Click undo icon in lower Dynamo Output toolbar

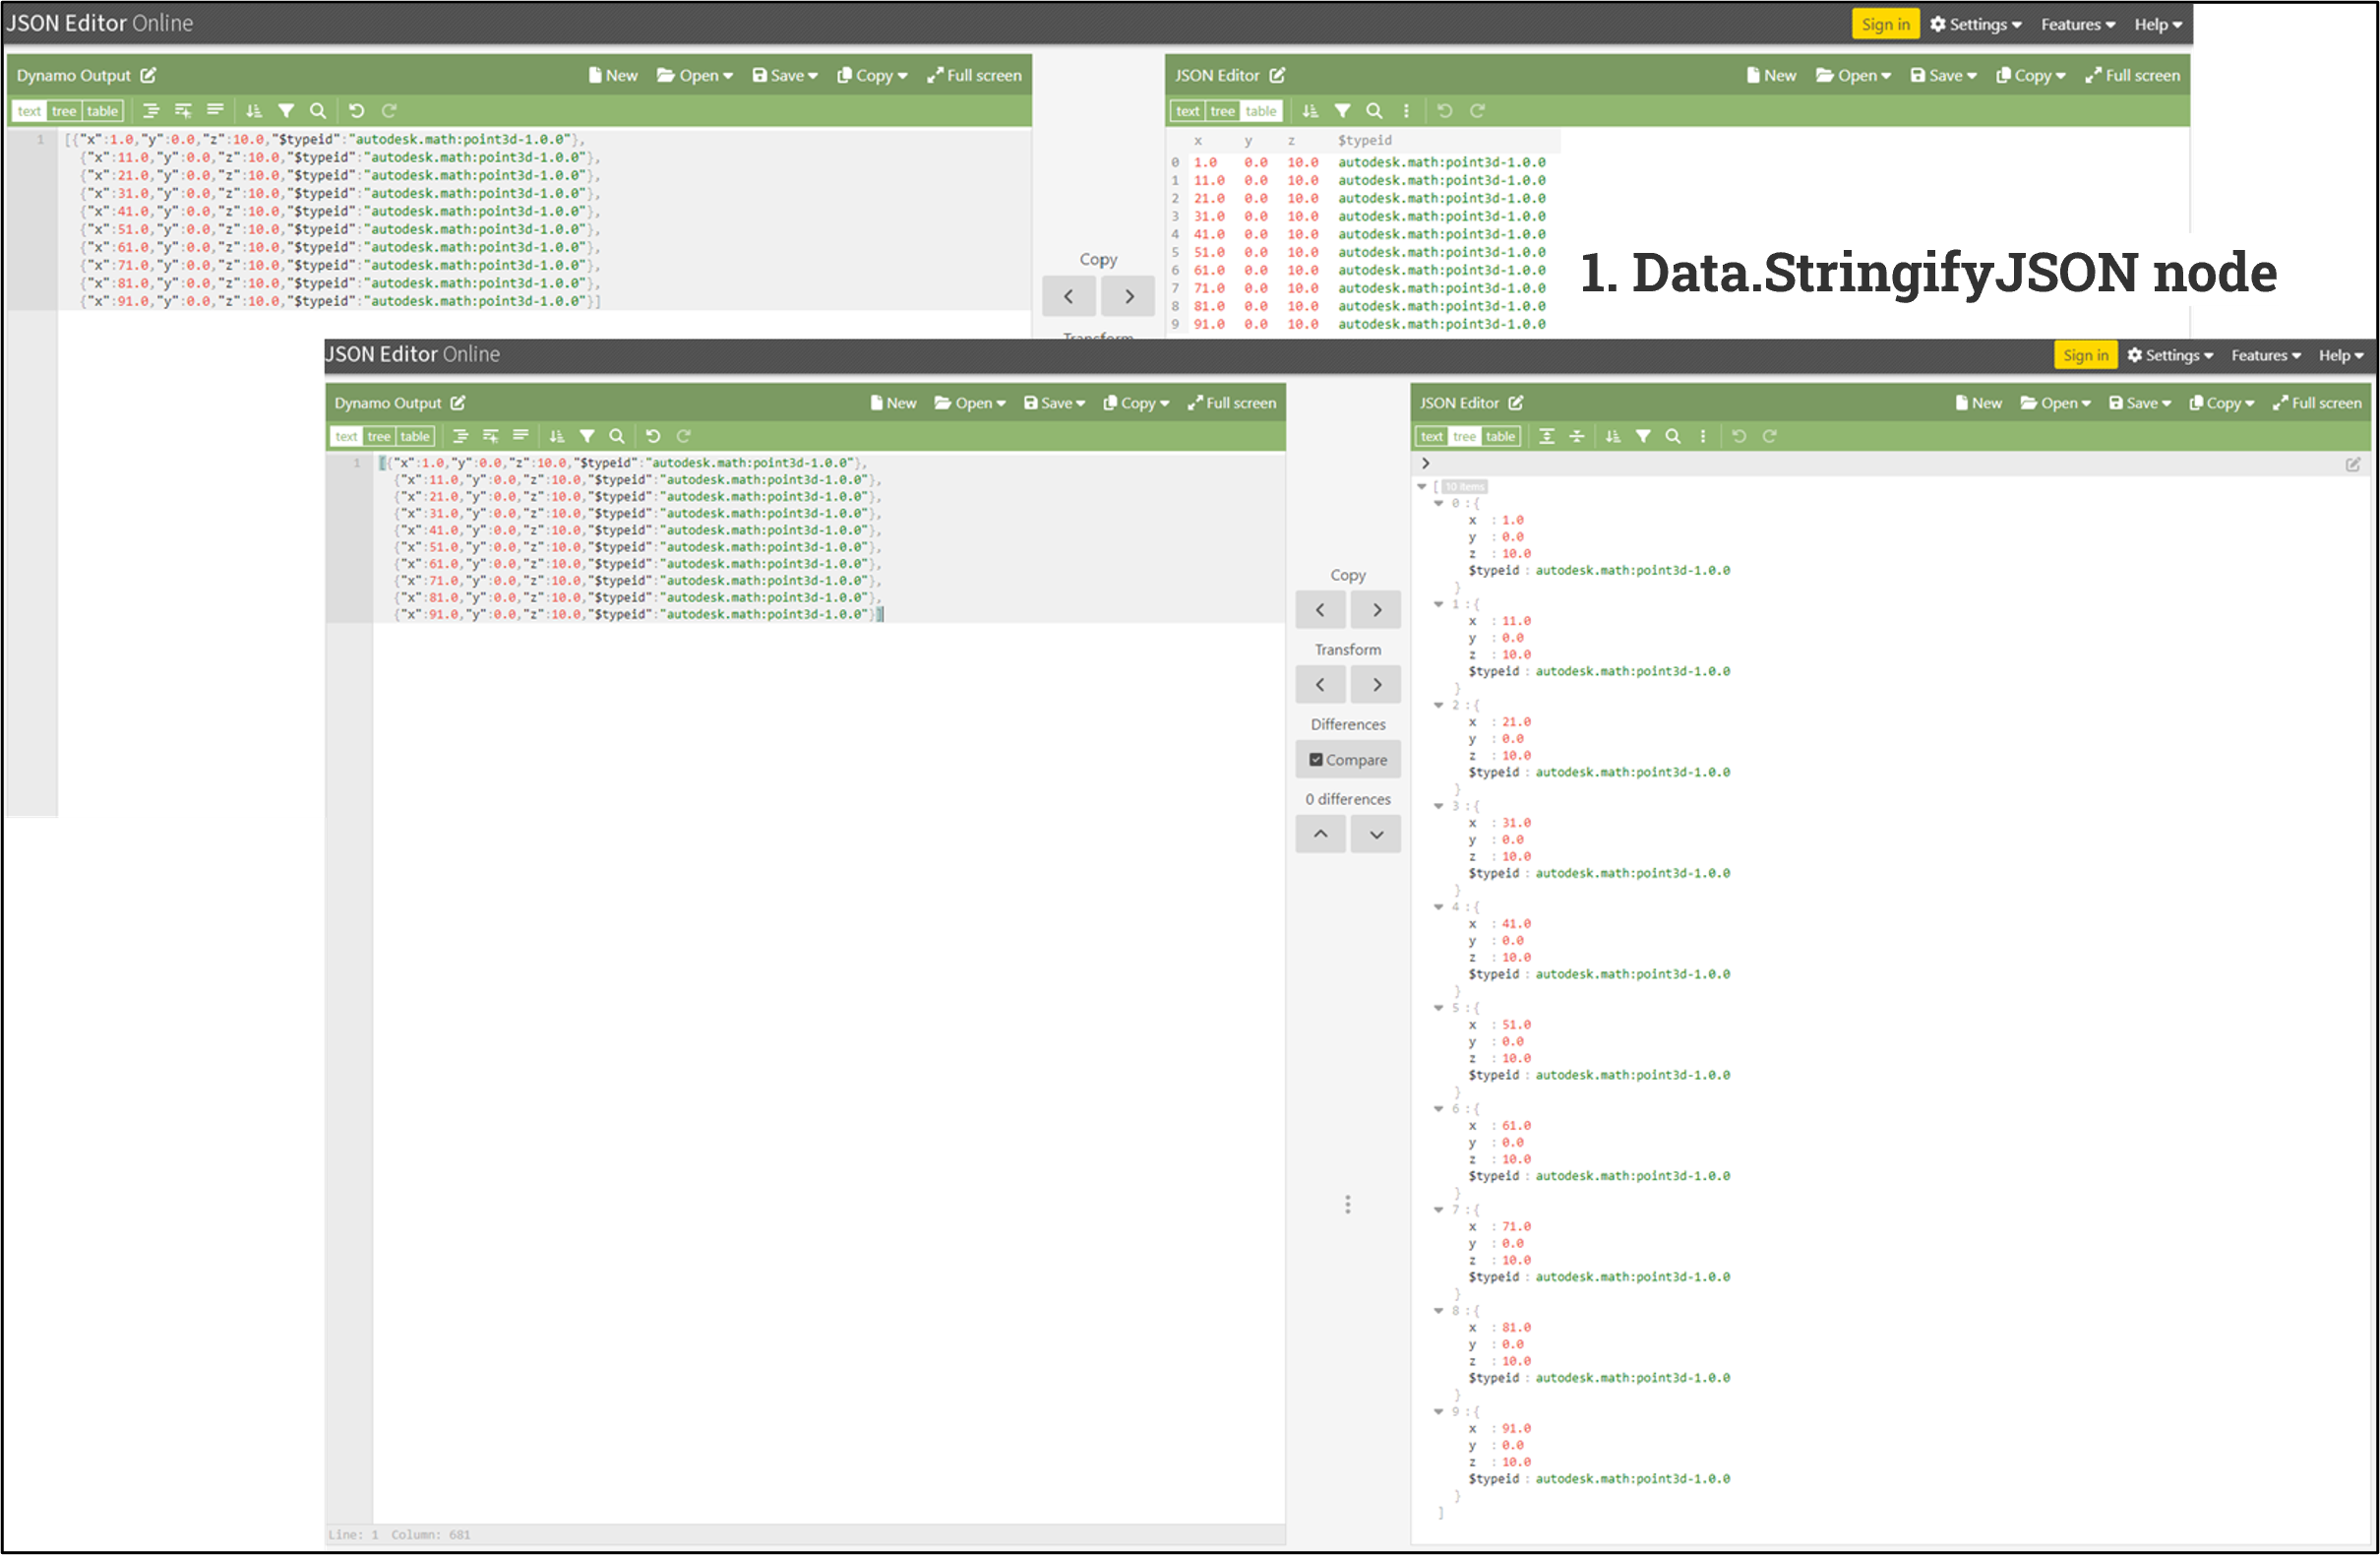(653, 436)
